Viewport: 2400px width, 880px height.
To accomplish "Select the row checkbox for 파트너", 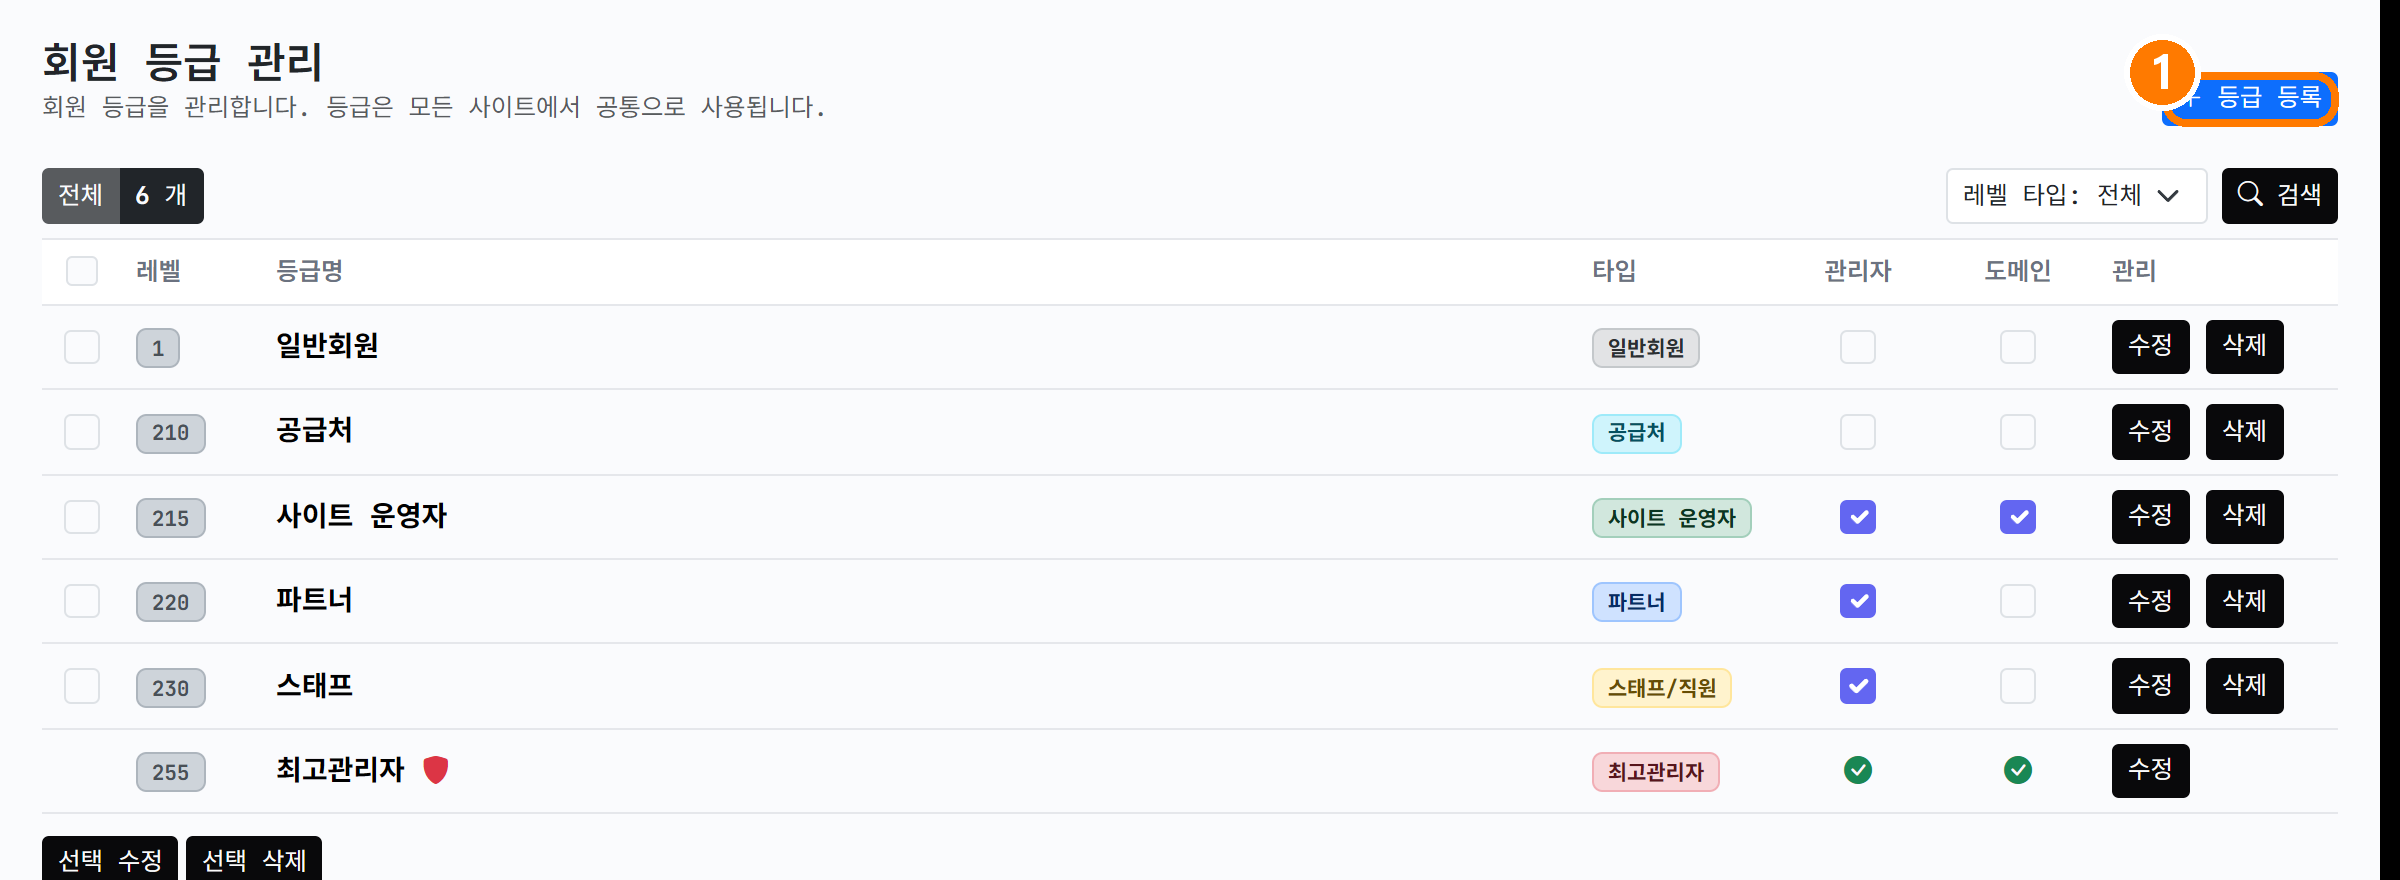I will tap(82, 601).
